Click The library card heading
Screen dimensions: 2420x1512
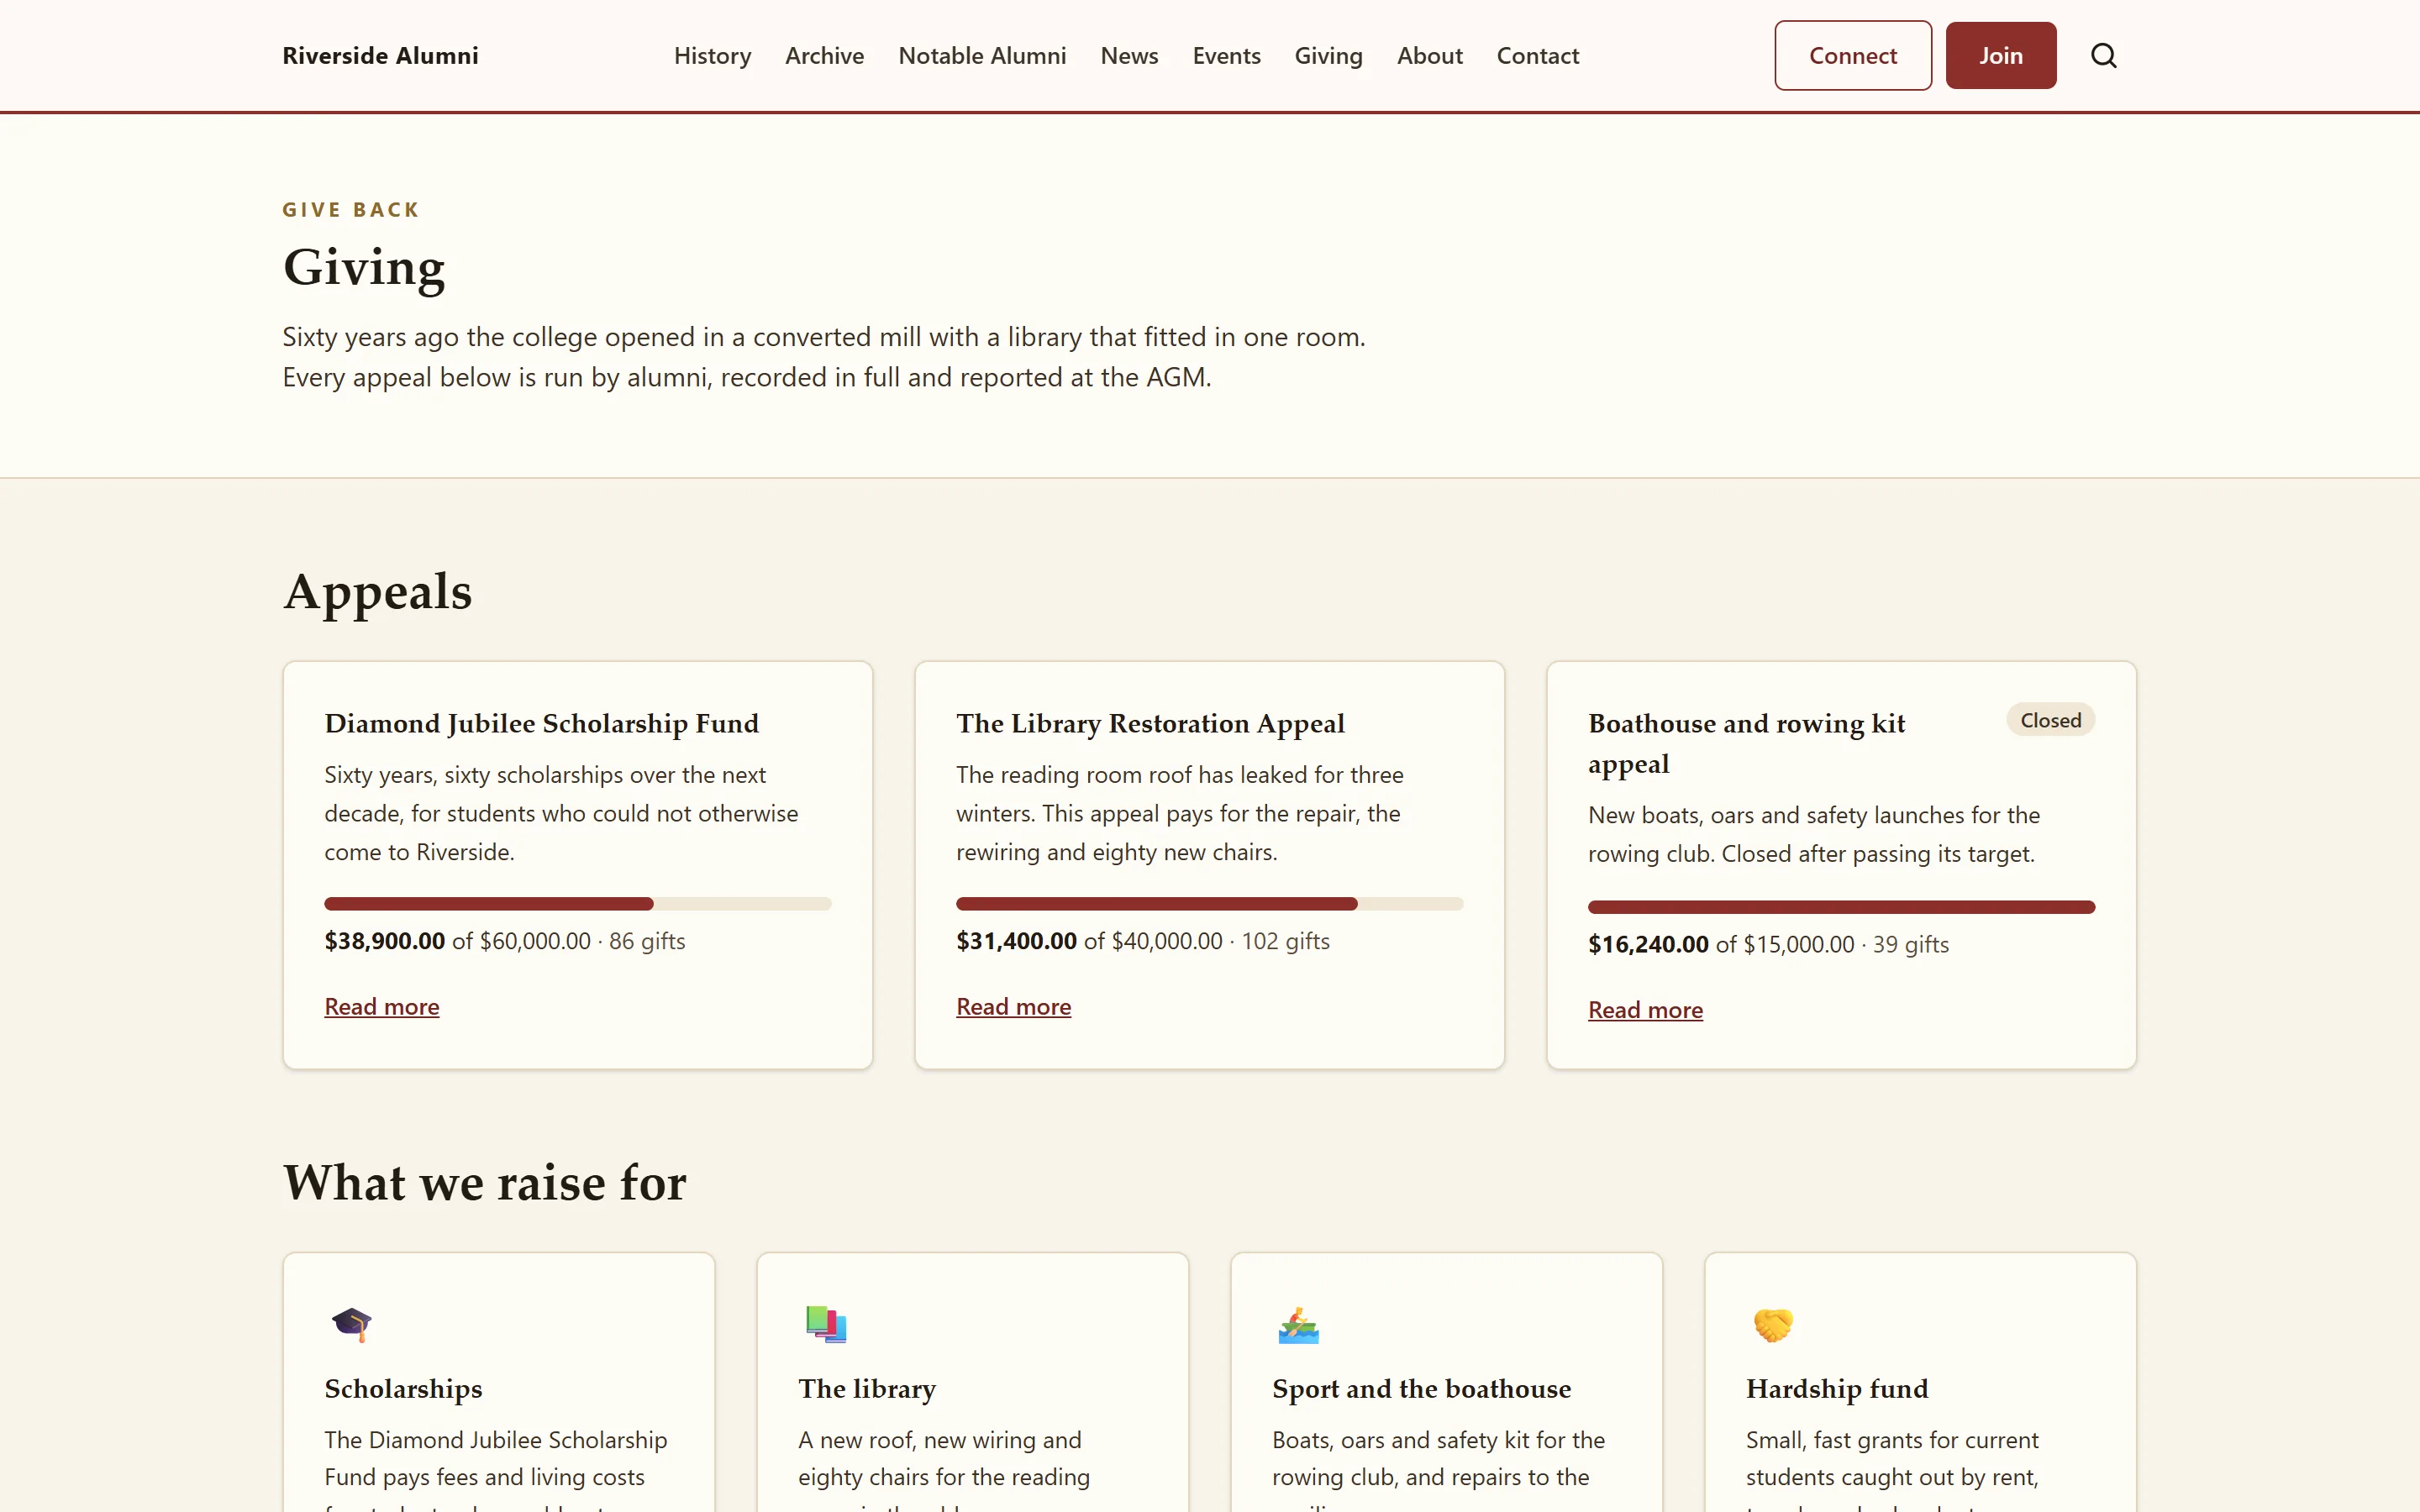(867, 1389)
